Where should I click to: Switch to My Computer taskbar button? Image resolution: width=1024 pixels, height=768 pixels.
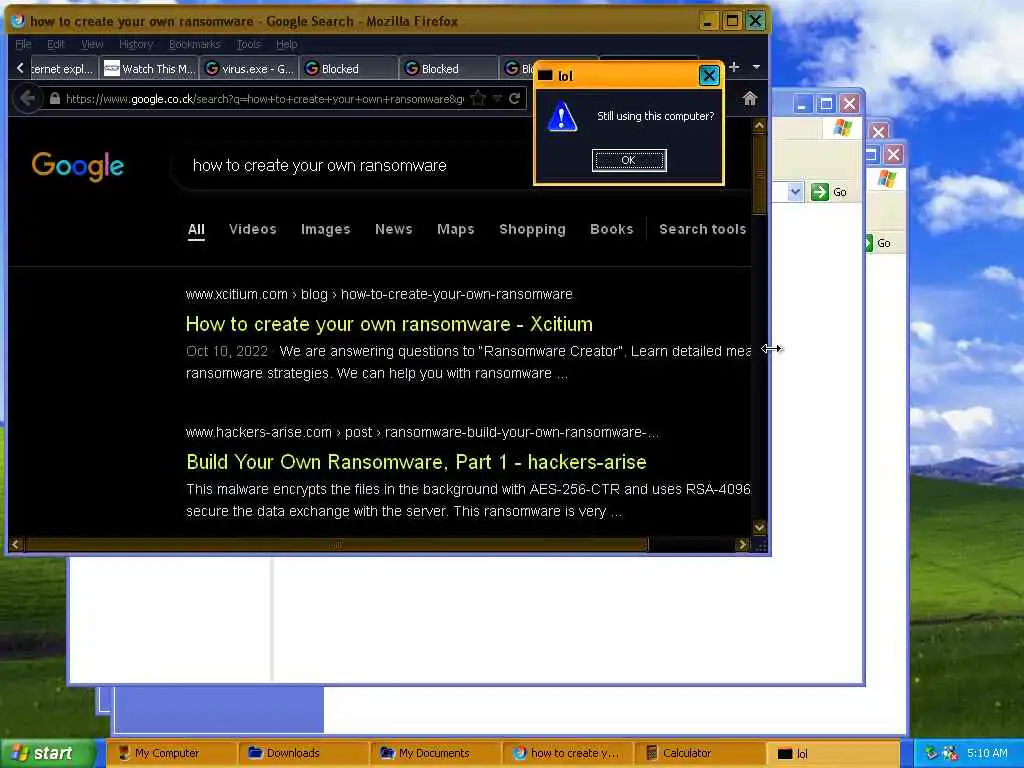tap(171, 753)
